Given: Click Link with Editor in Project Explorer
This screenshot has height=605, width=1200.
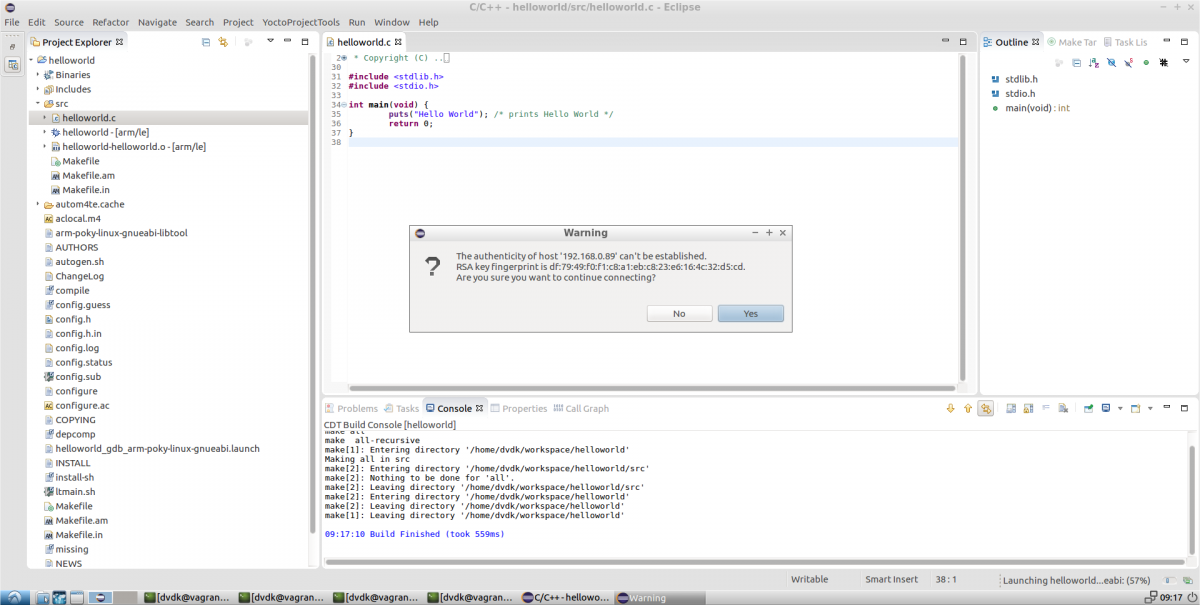Looking at the screenshot, I should pos(223,42).
